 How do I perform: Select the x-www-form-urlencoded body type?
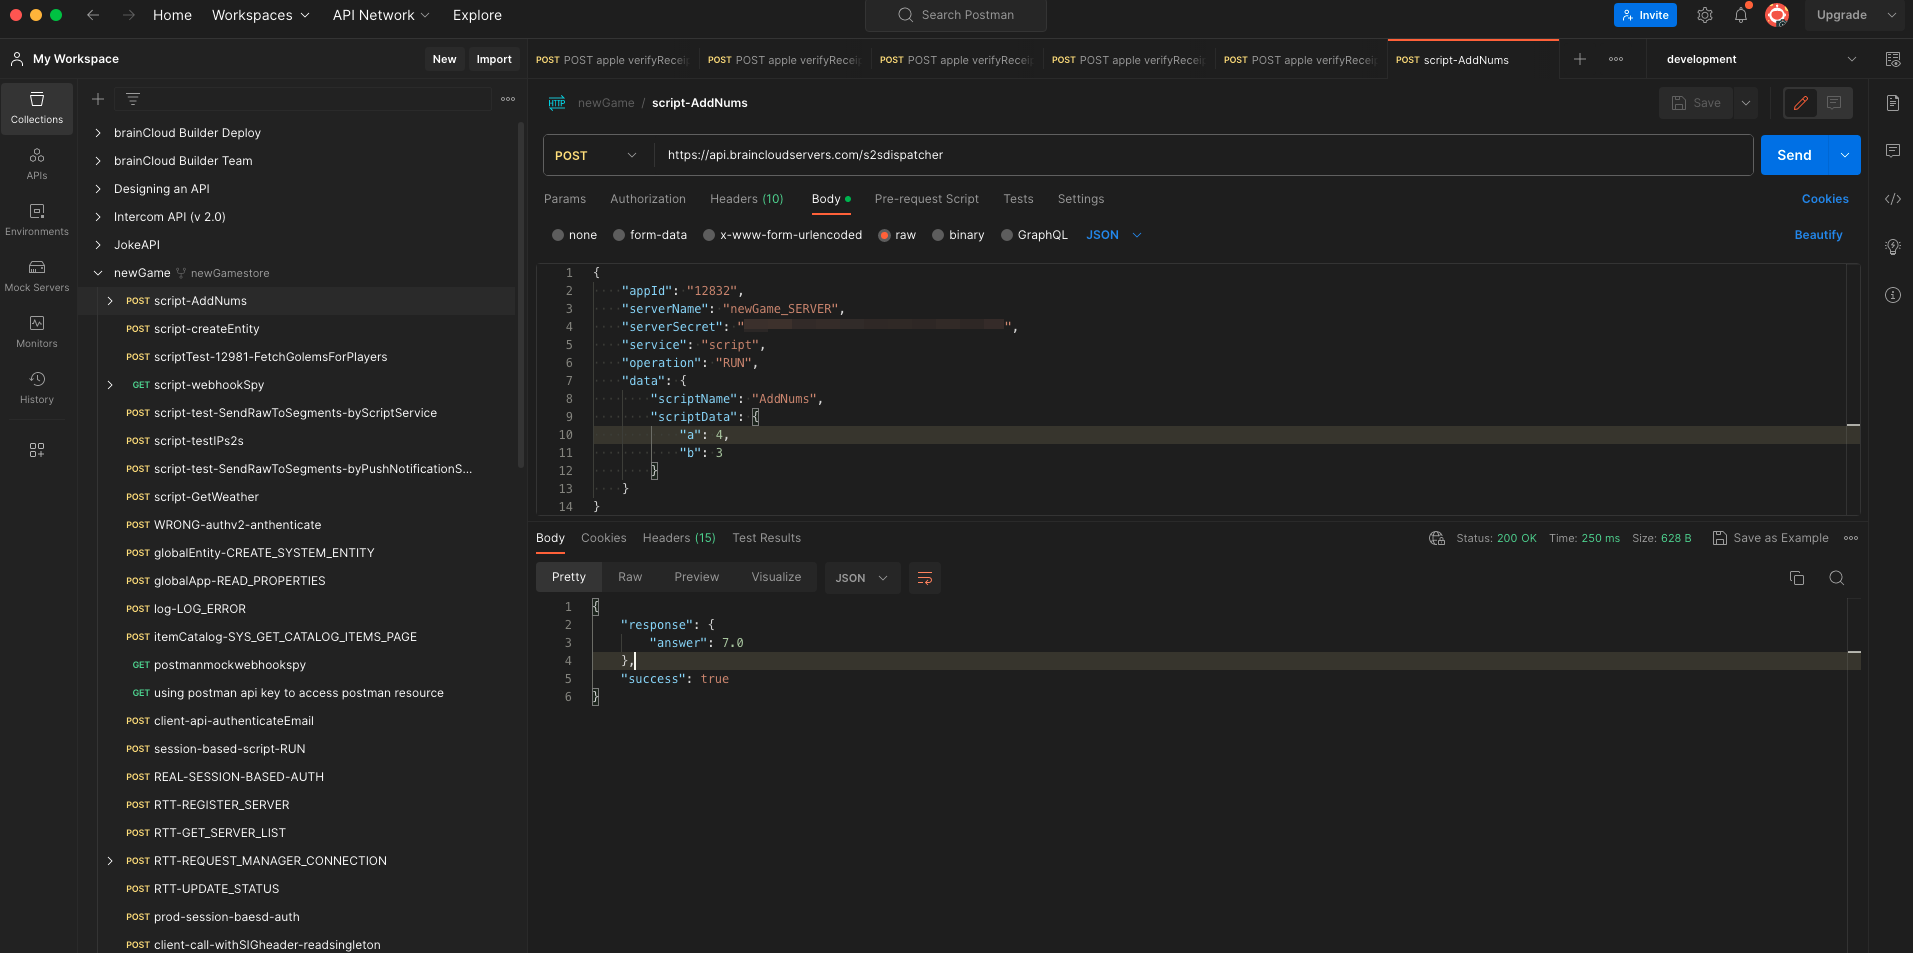coord(709,235)
